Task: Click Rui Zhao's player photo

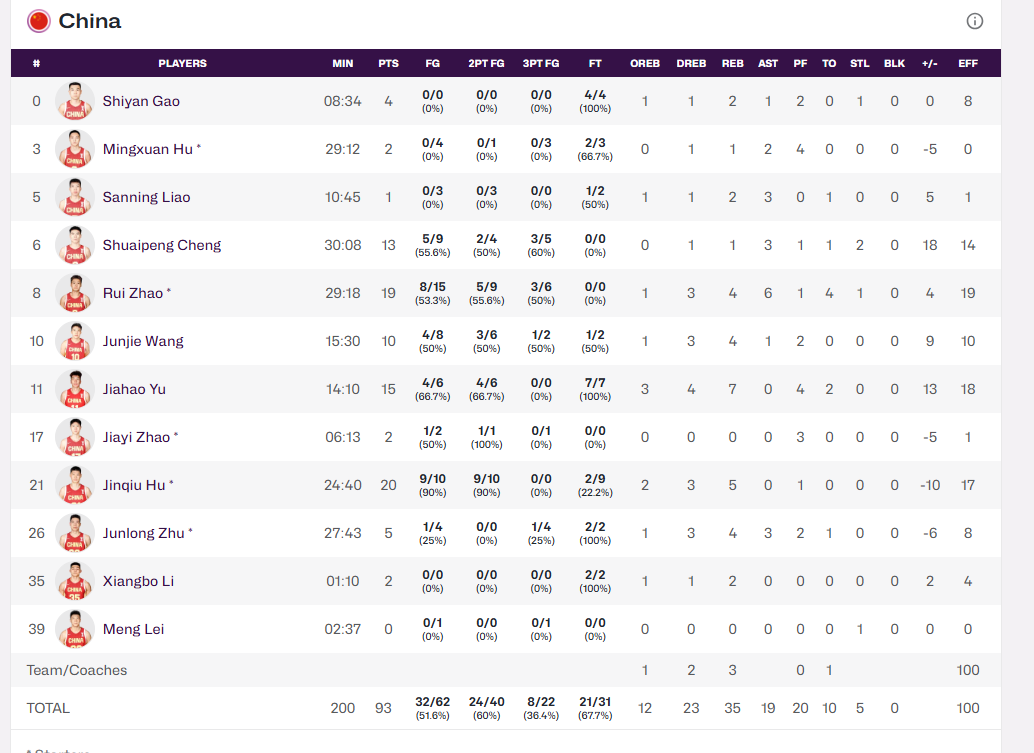Action: pos(75,293)
